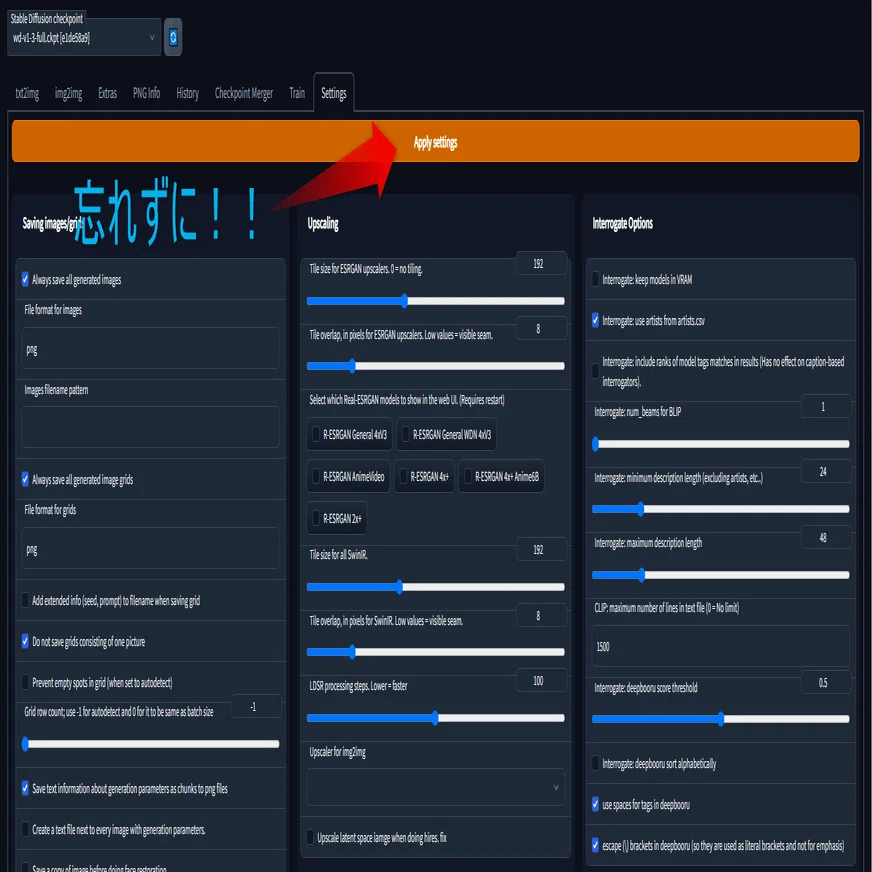Open the Upscaler for img2img dropdown
The height and width of the screenshot is (872, 872).
tap(435, 787)
